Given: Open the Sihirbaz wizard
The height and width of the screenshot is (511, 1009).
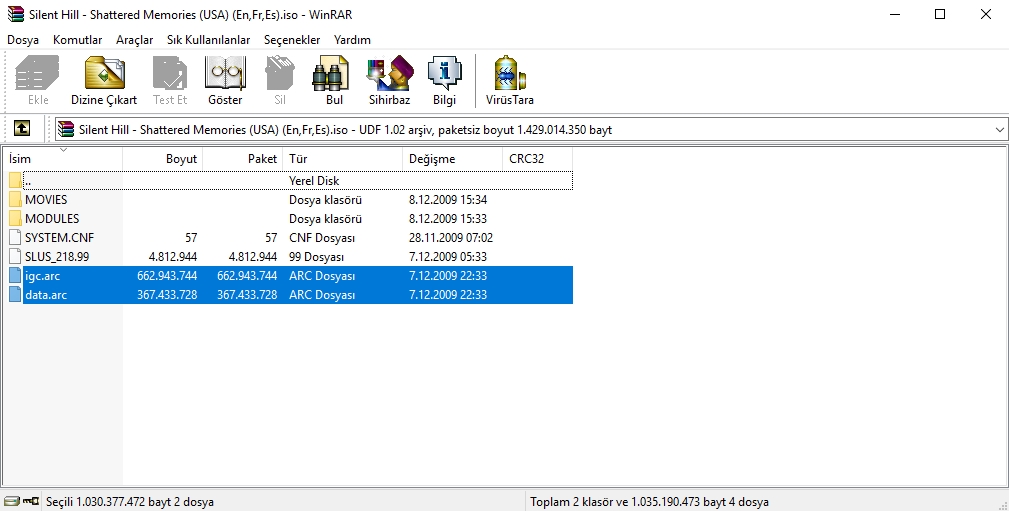Looking at the screenshot, I should click(389, 80).
